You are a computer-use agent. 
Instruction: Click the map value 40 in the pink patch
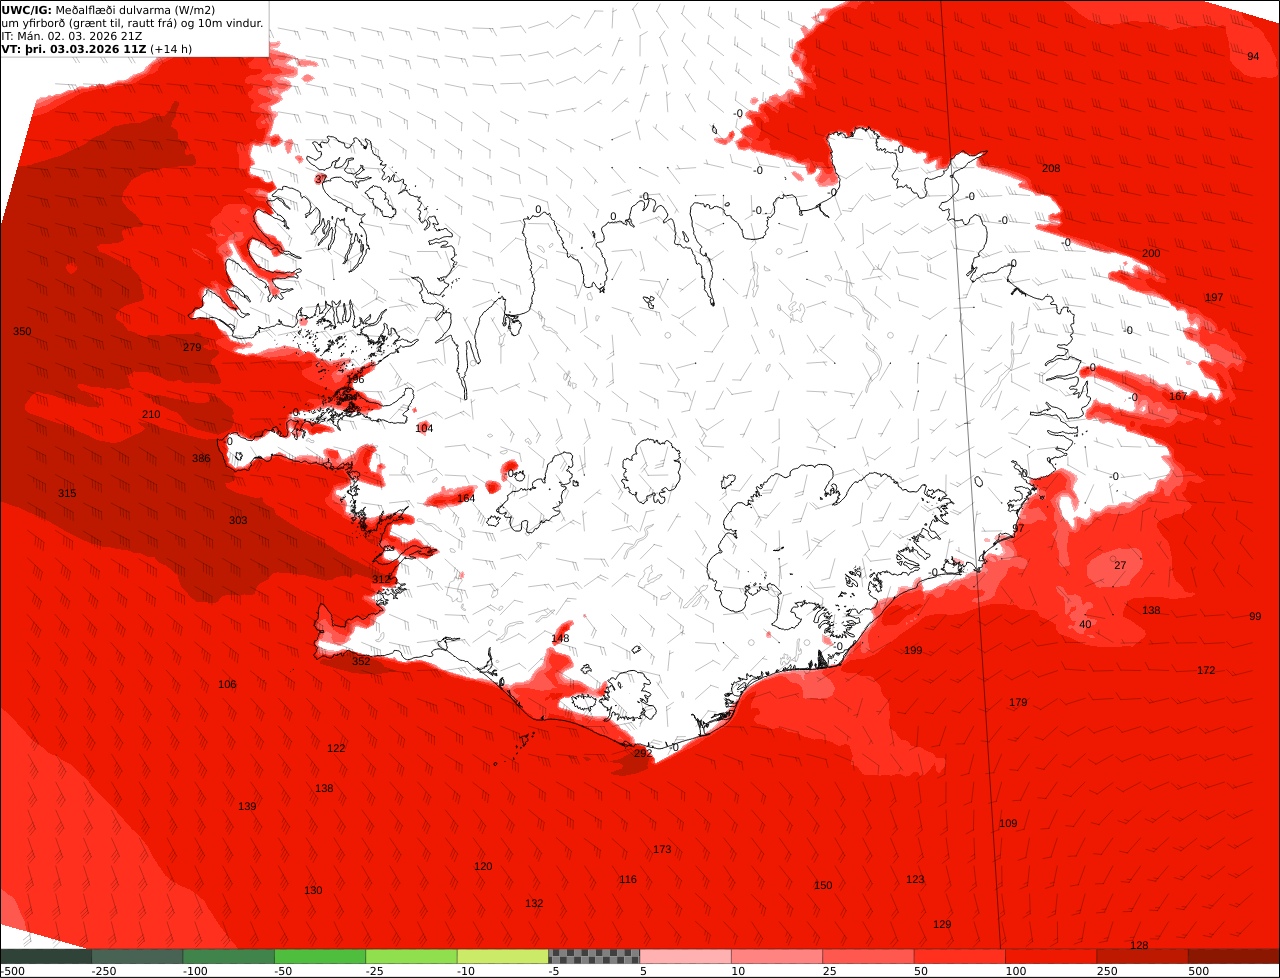click(x=1085, y=624)
